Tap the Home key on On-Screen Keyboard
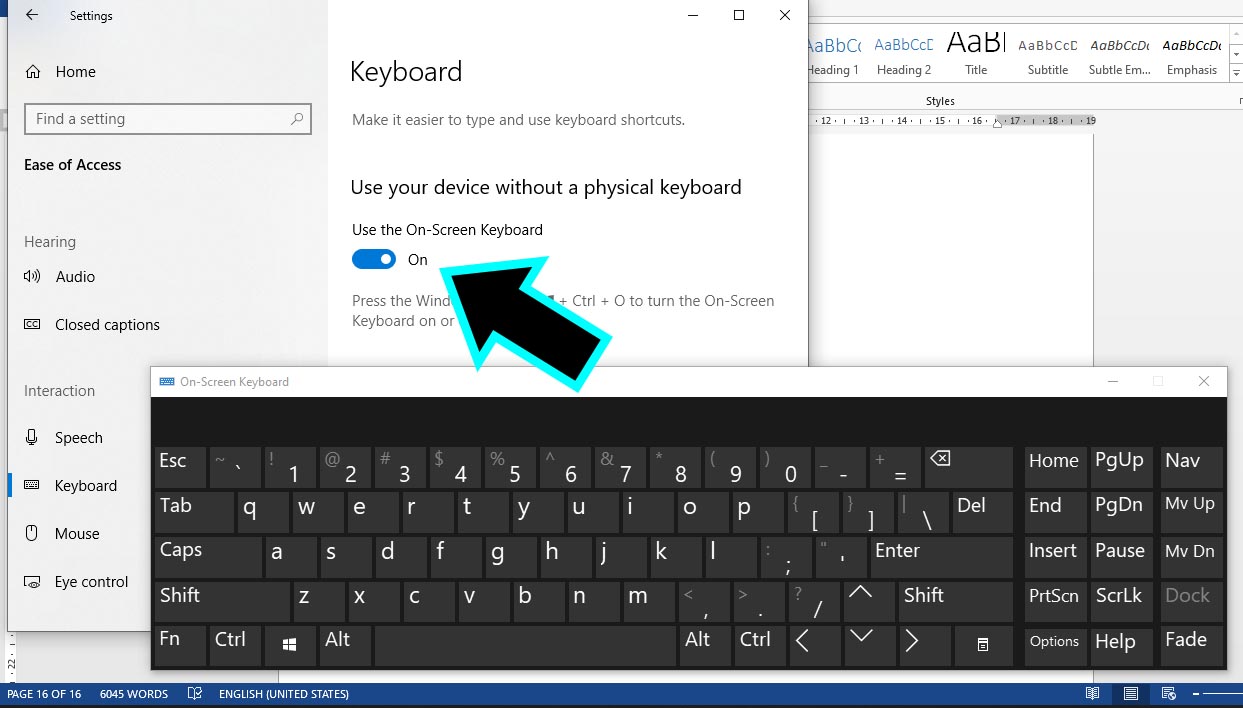1243x708 pixels. 1055,467
